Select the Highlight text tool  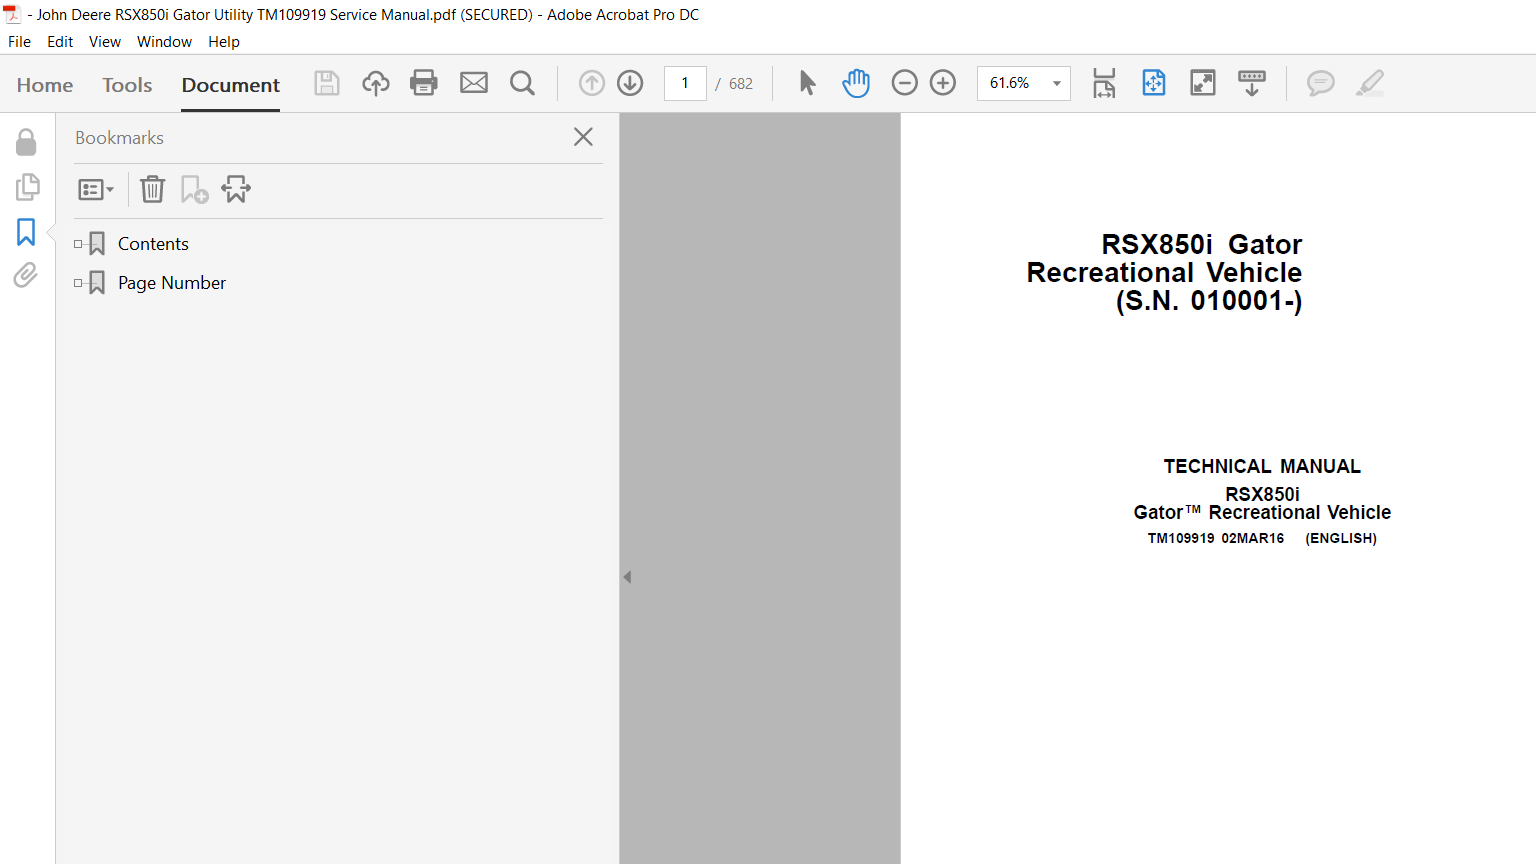point(1370,83)
